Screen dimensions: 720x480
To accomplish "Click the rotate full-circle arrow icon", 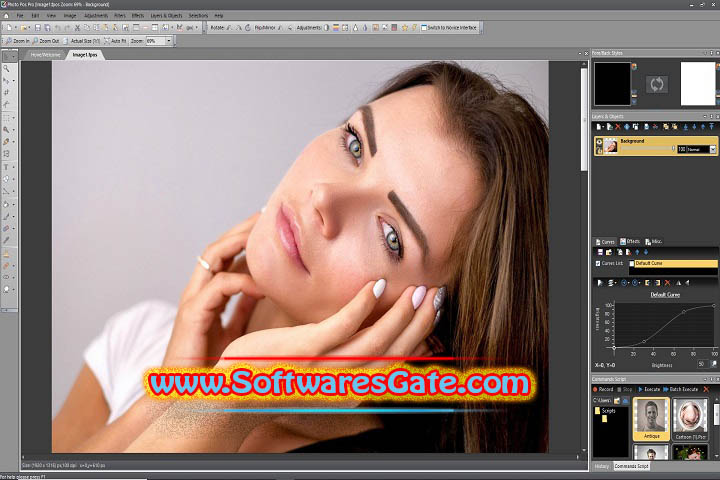I will pyautogui.click(x=248, y=28).
